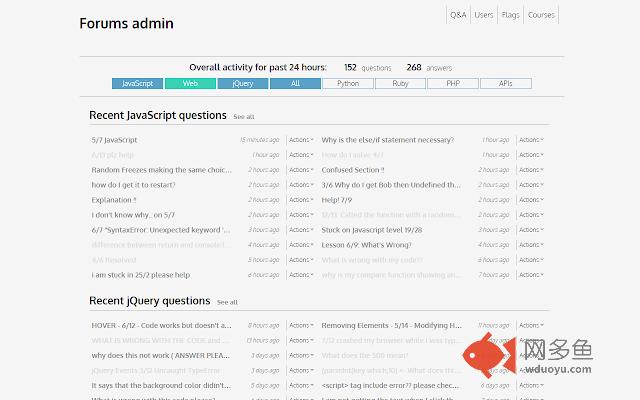Open Actions dropdown for 'Lesson 6/9: What's Wrong?'

point(531,245)
